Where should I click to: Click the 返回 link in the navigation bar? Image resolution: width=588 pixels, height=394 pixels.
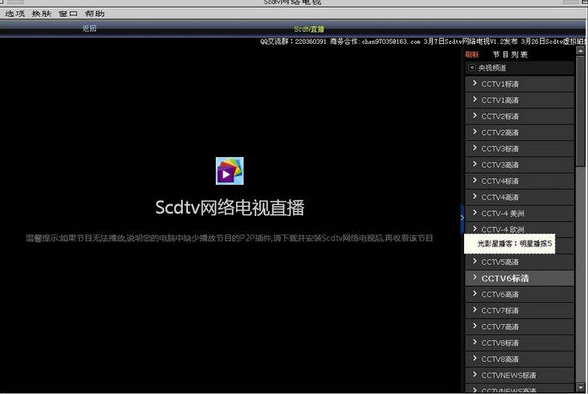click(x=89, y=28)
